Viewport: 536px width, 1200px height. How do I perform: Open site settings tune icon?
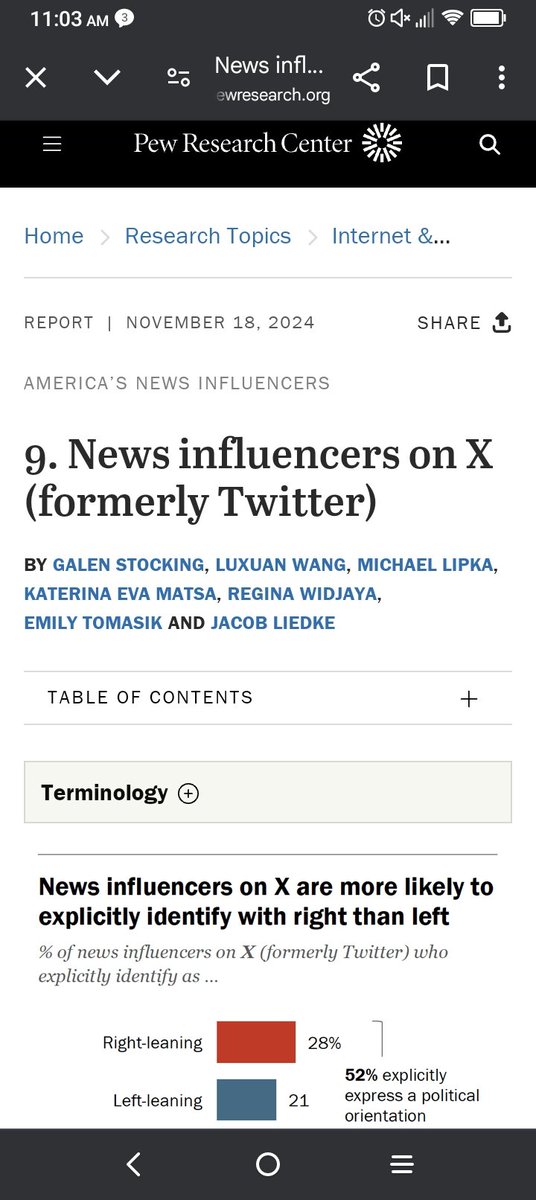click(x=179, y=79)
